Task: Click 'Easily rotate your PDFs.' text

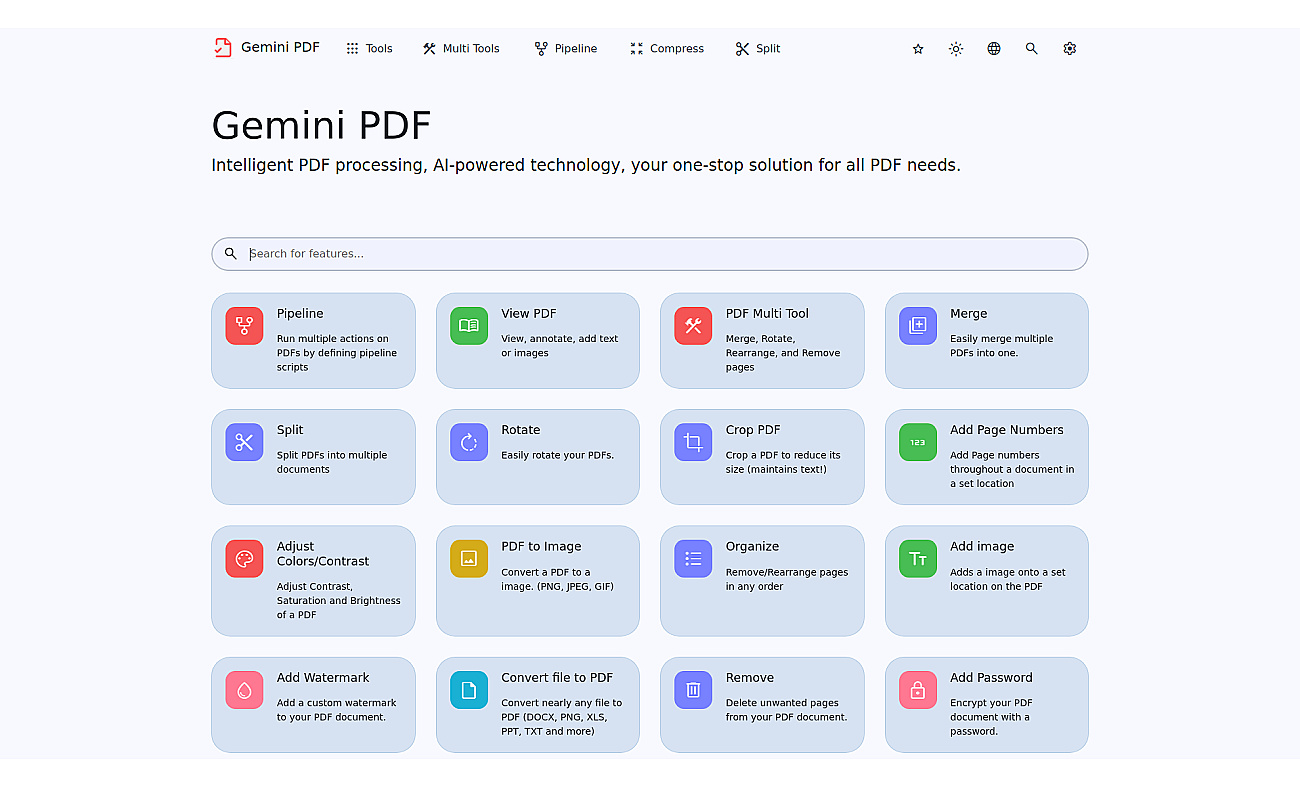Action: click(558, 455)
